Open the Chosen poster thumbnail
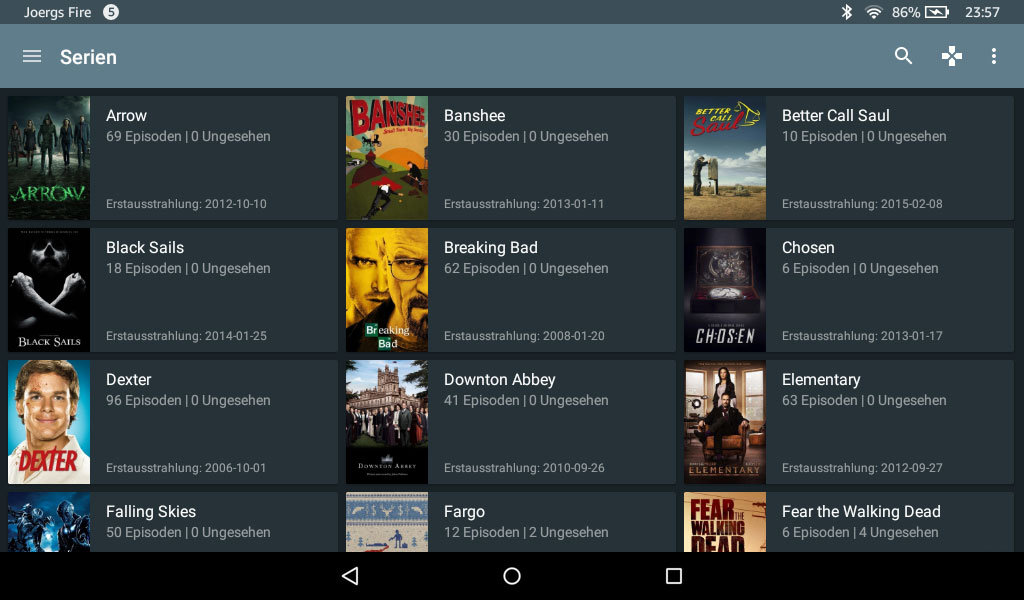Screen dimensions: 1024x600 (725, 290)
